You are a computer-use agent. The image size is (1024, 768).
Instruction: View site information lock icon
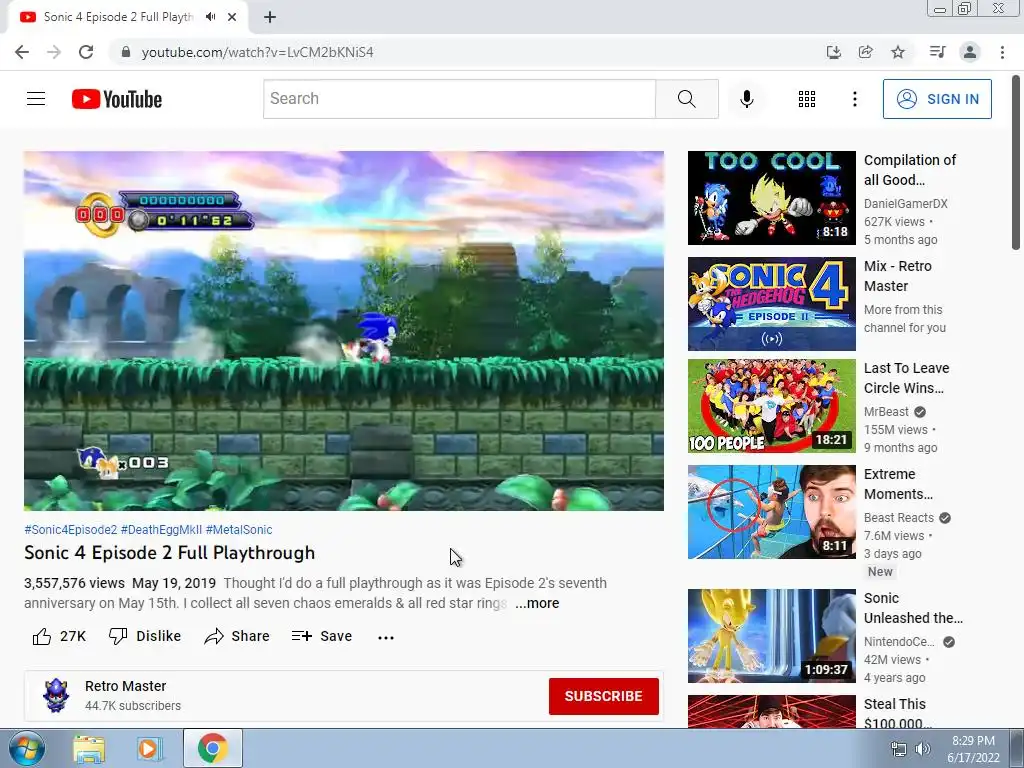[126, 52]
